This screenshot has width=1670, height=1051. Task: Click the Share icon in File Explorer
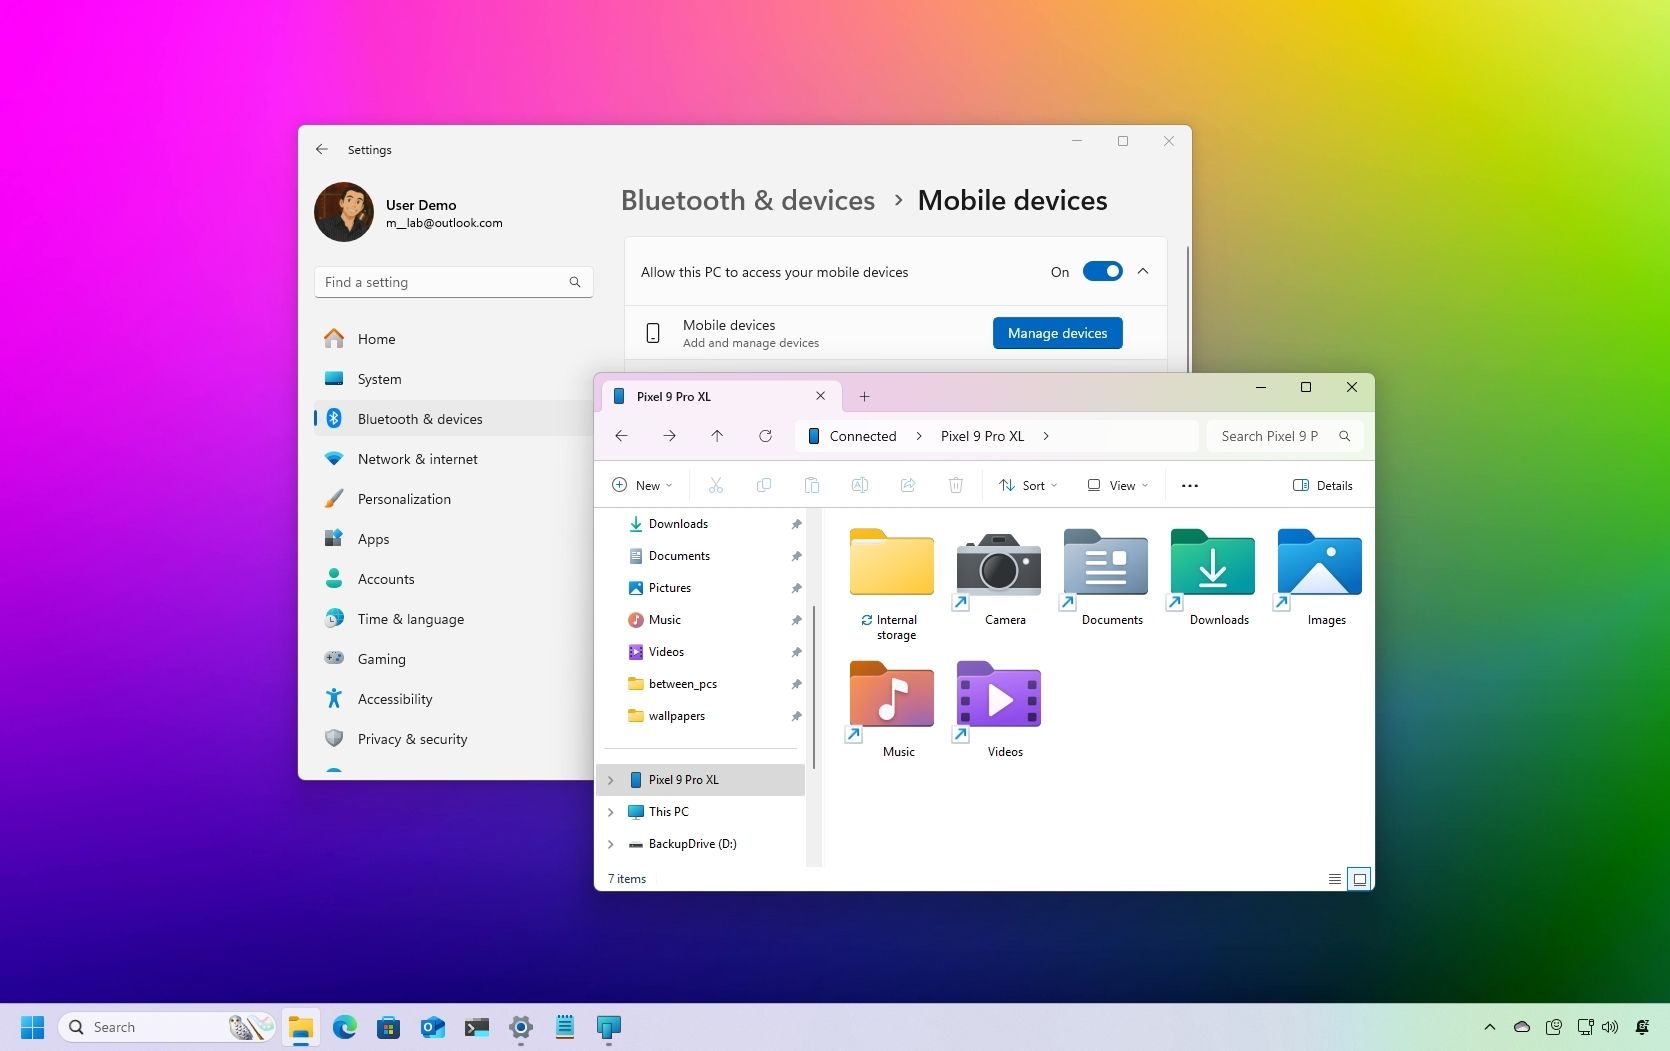tap(908, 485)
